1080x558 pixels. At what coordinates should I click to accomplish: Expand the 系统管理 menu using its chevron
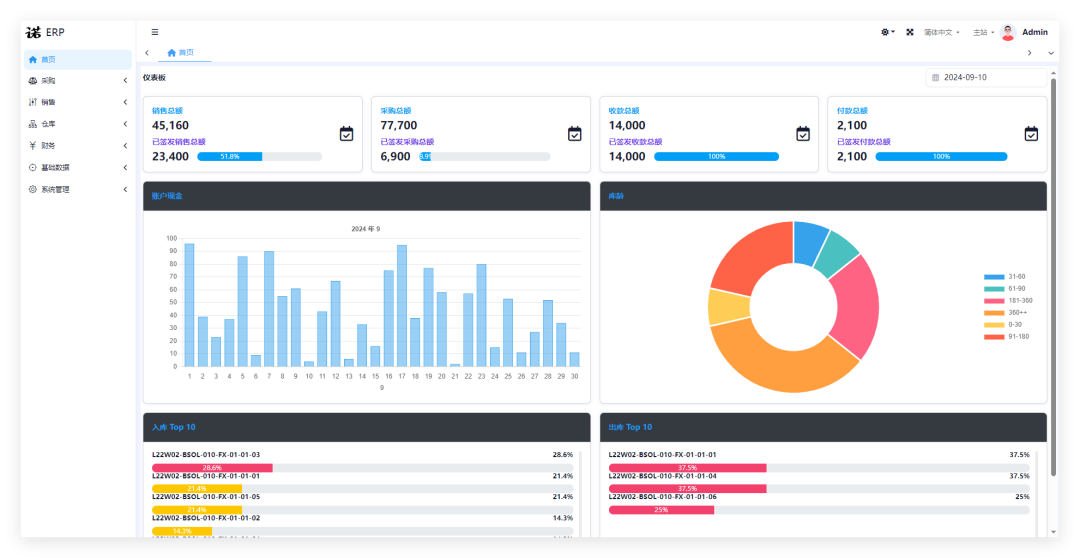(125, 189)
